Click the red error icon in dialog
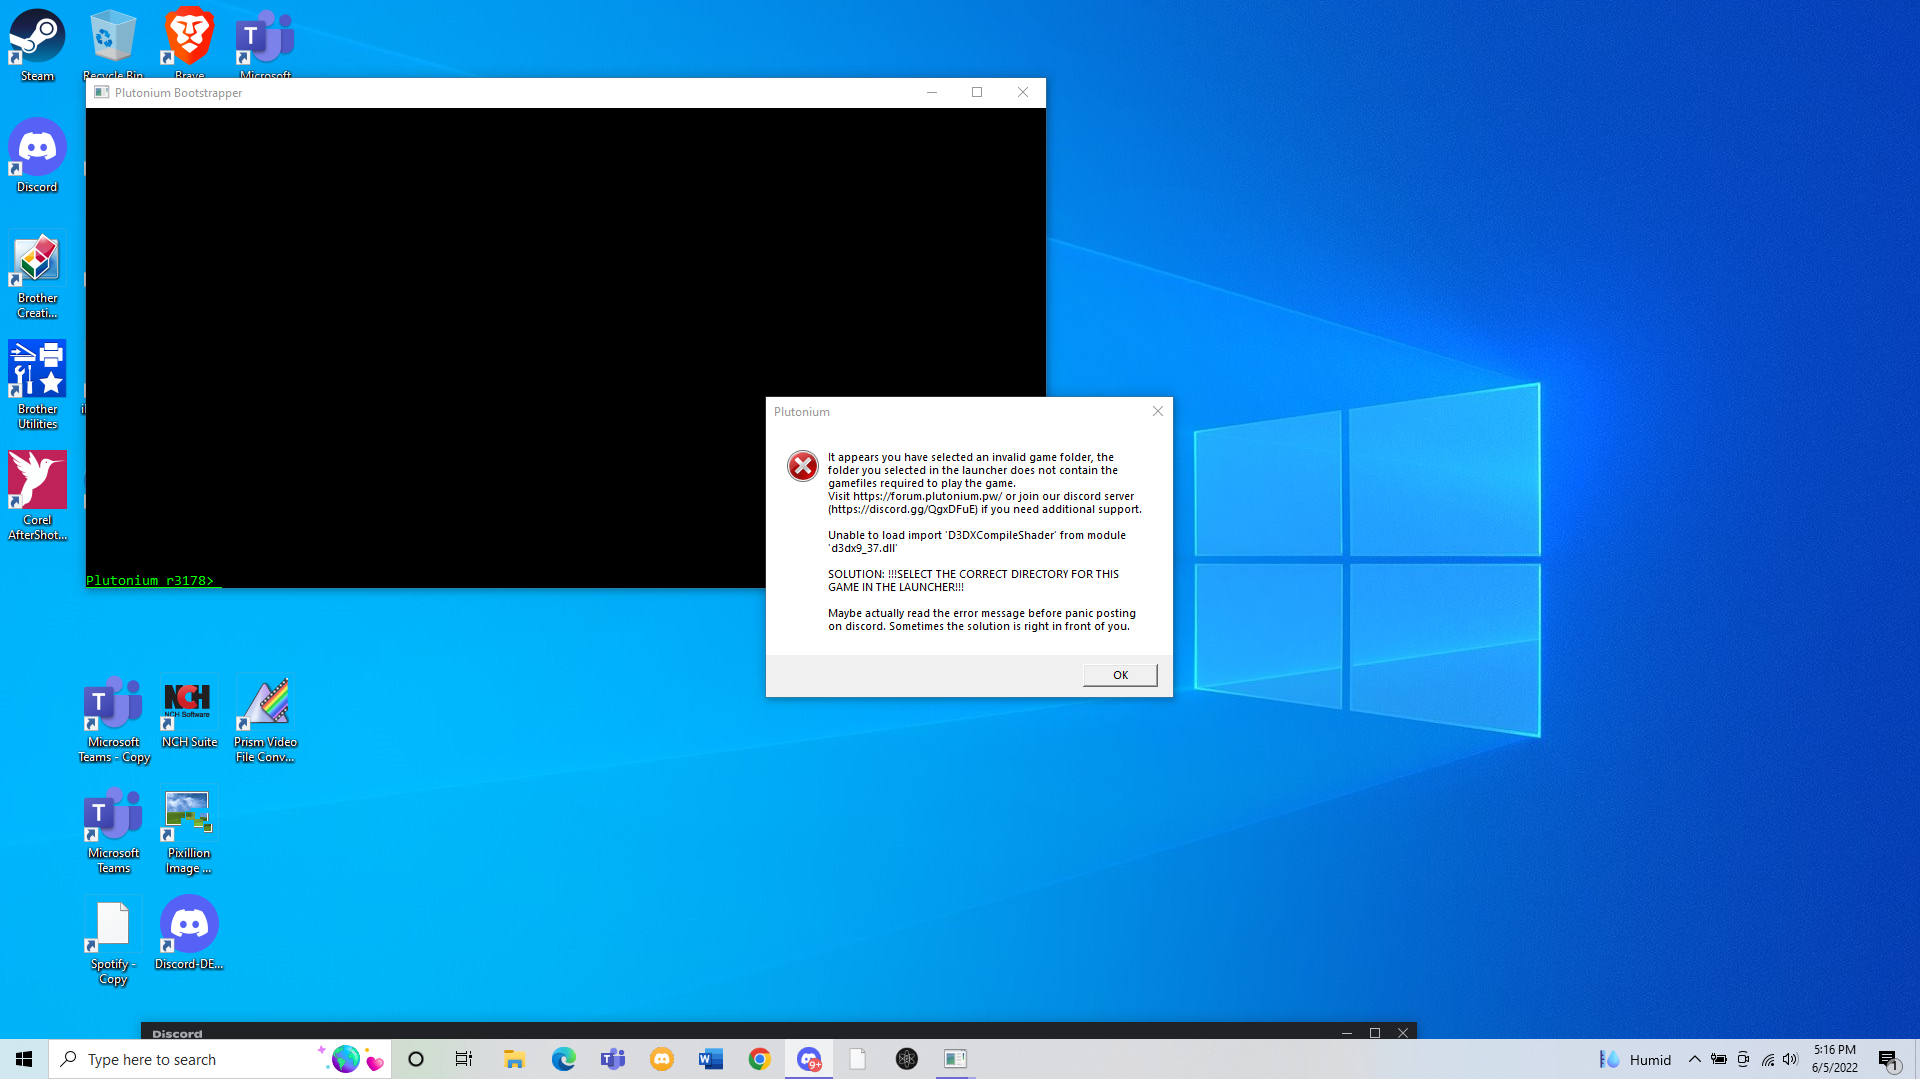Viewport: 1920px width, 1079px height. (x=802, y=466)
